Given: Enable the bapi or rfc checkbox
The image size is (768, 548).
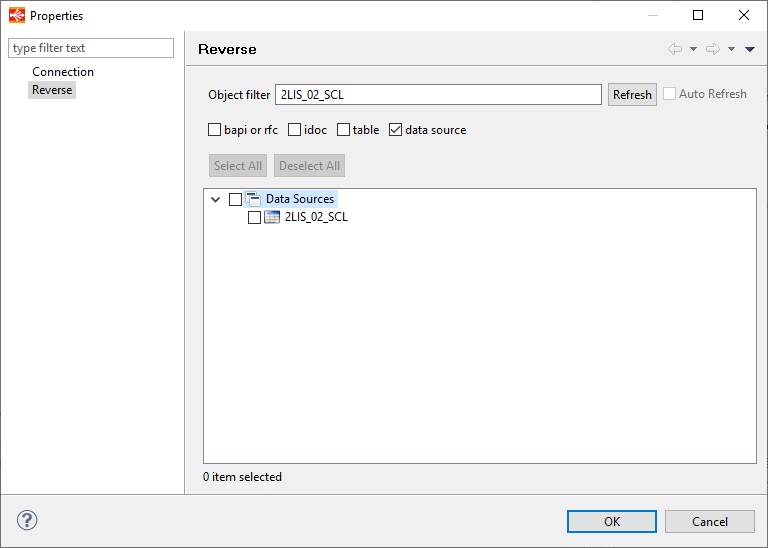Looking at the screenshot, I should (215, 130).
